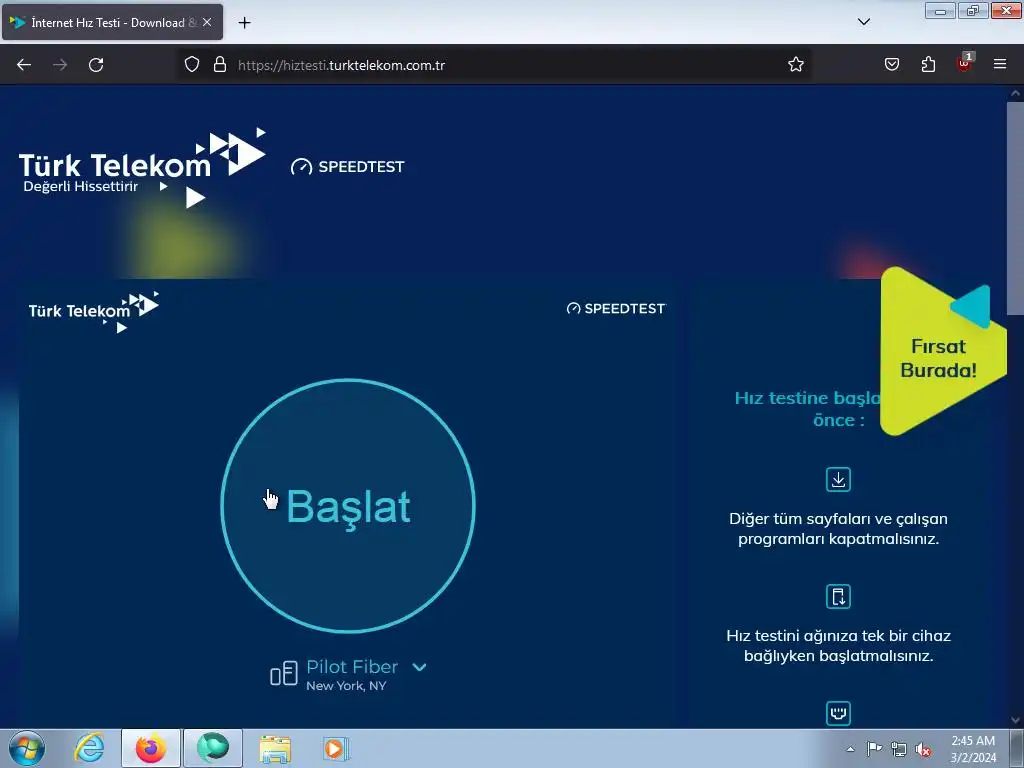Click the download icon above 'Diğer tüm sayfaları' tip
This screenshot has height=768, width=1024.
838,479
